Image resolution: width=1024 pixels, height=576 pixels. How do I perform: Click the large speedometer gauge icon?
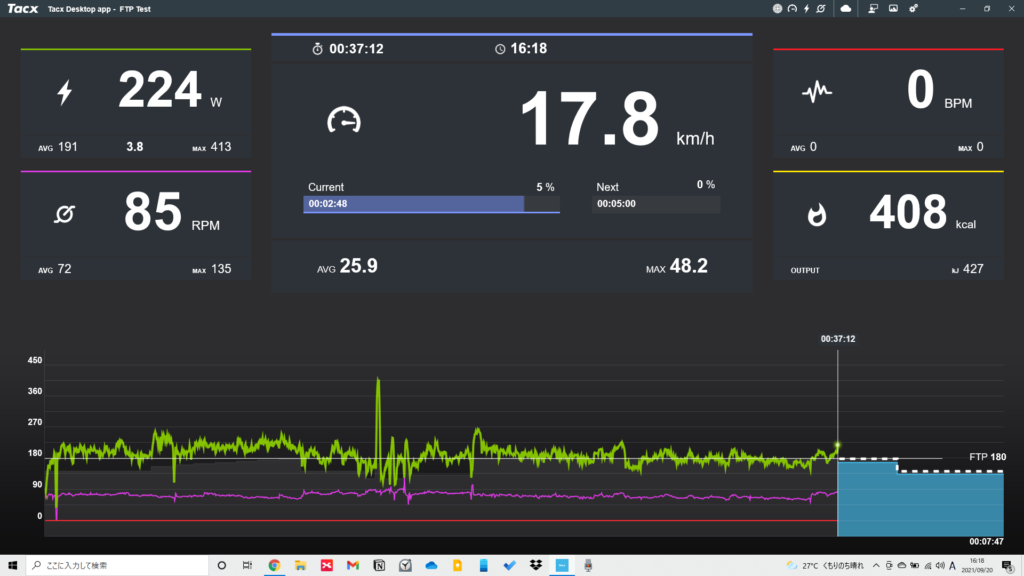(343, 120)
